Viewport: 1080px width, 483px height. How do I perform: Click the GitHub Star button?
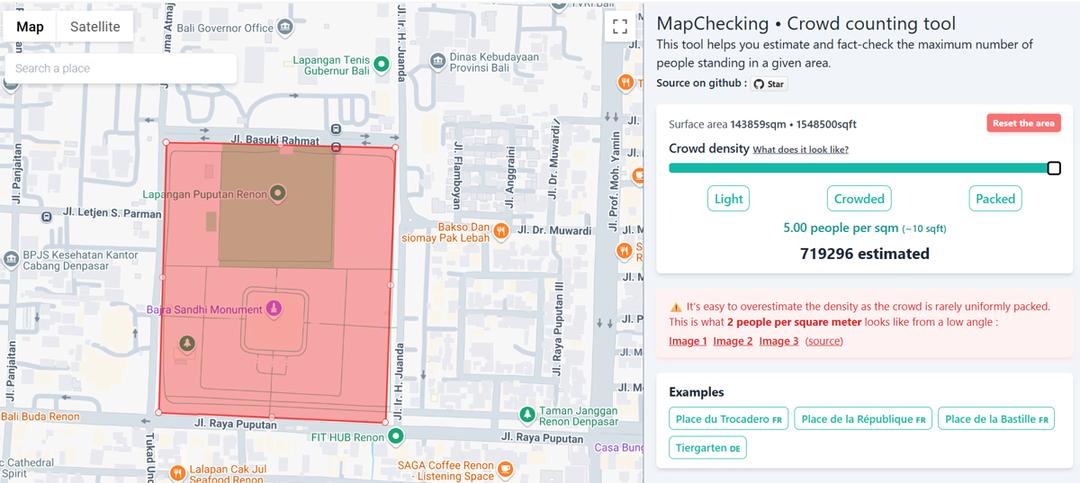[x=769, y=83]
